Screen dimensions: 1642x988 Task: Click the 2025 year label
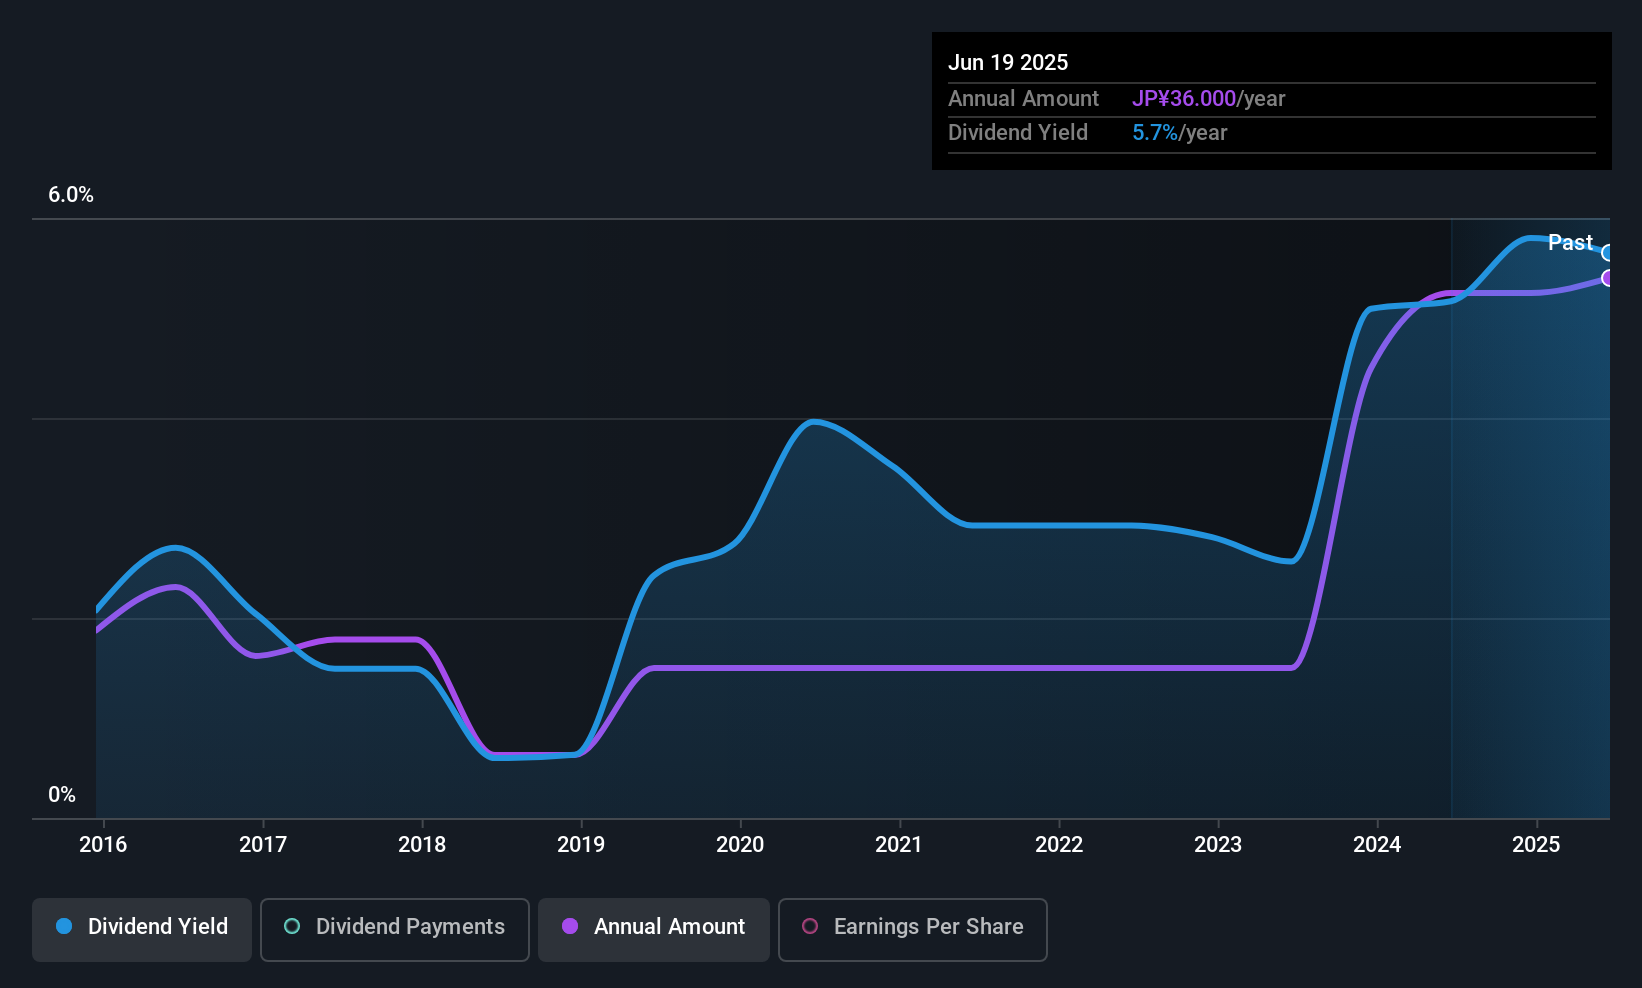click(x=1536, y=845)
